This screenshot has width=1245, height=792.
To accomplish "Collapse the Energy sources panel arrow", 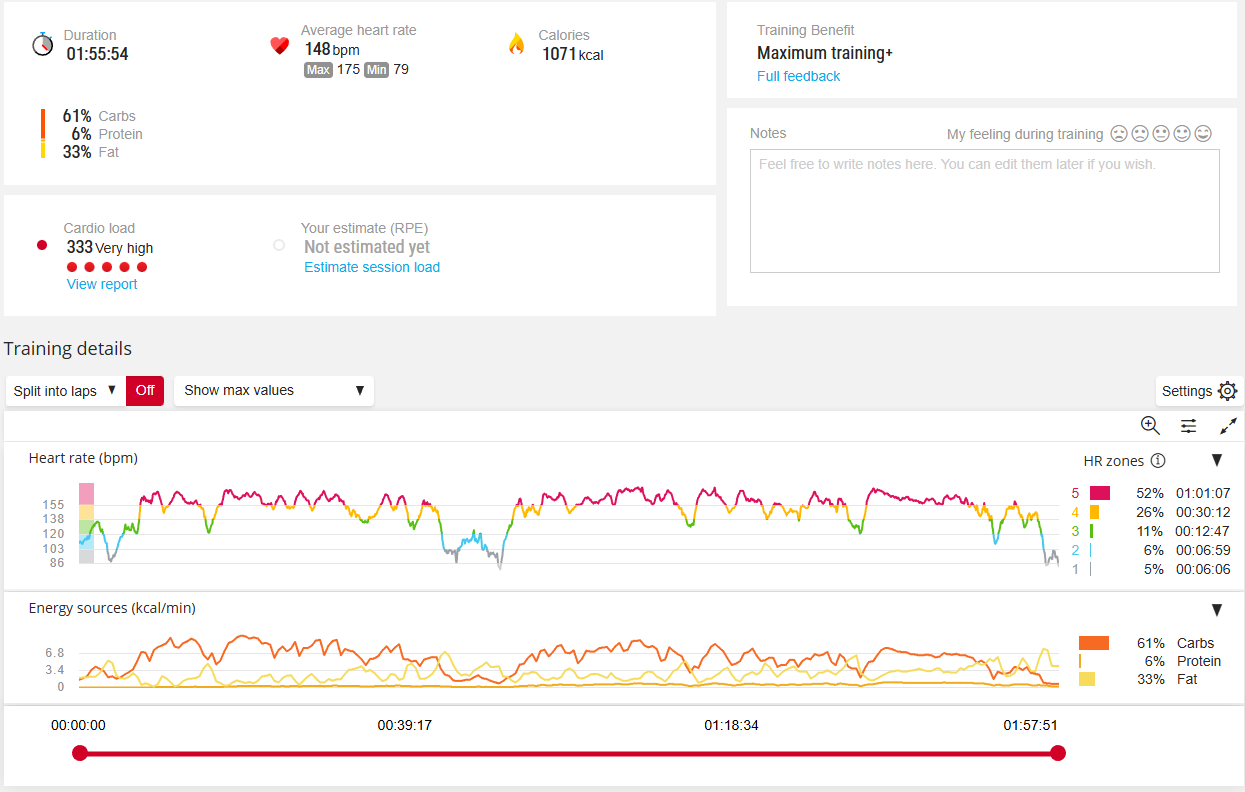I will (x=1217, y=610).
